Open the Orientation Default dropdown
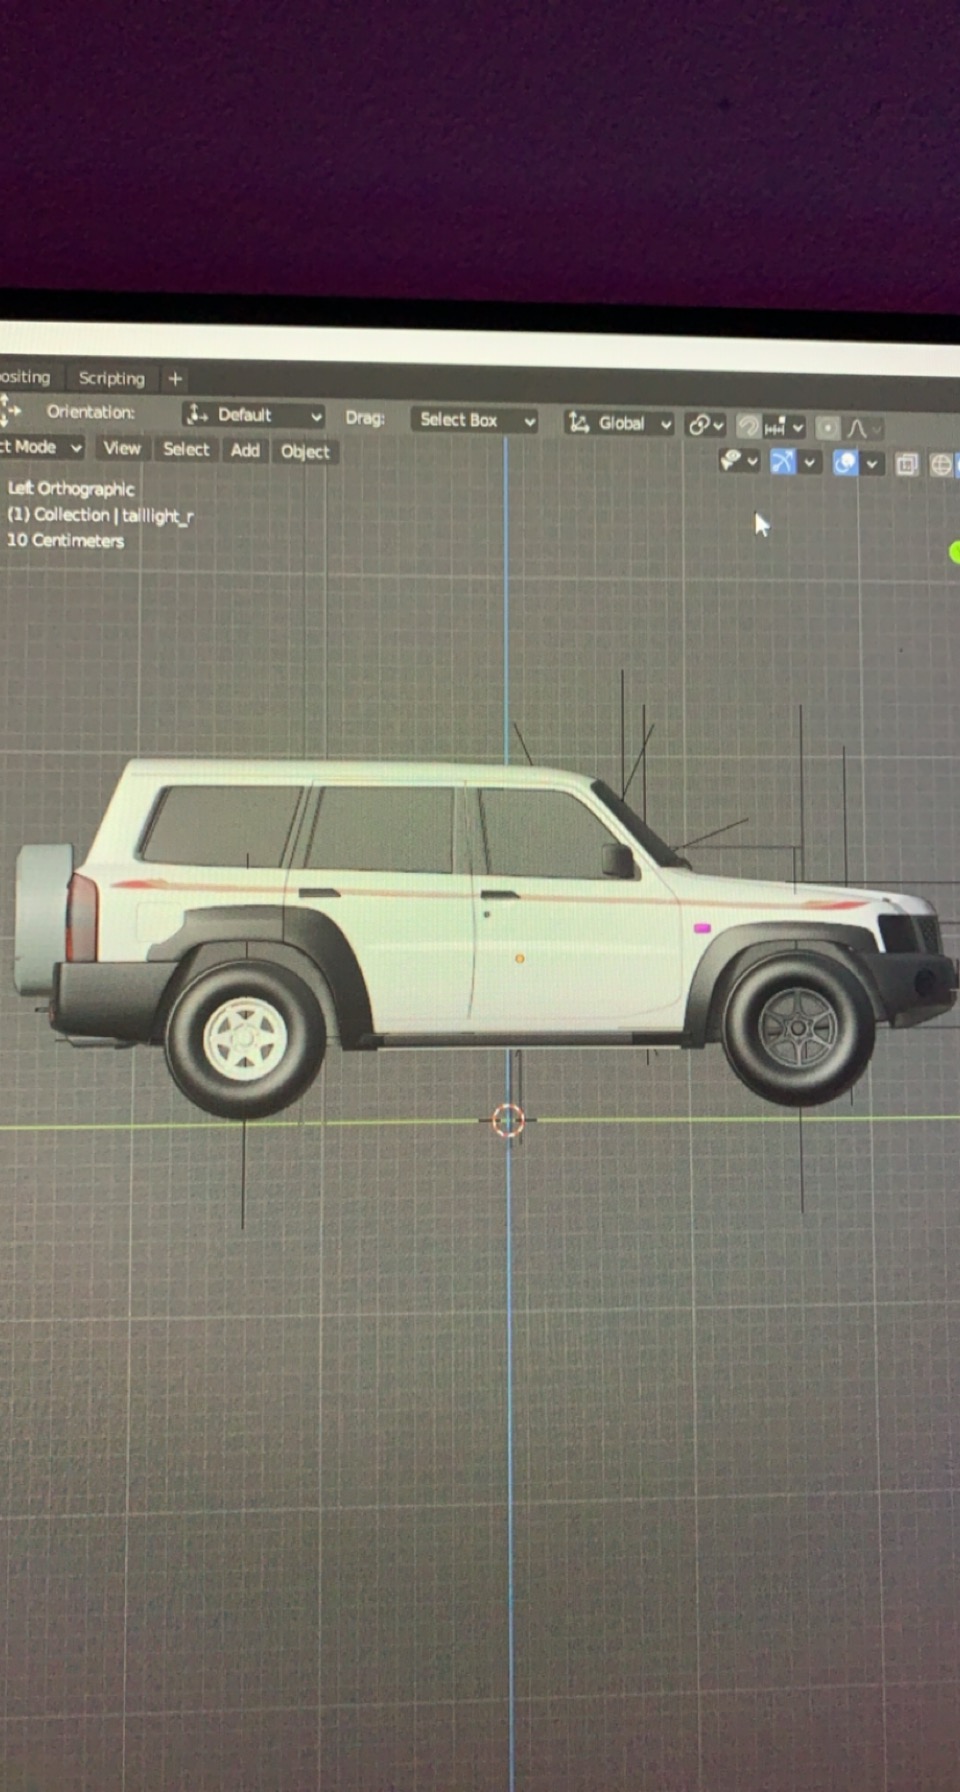 tap(255, 415)
